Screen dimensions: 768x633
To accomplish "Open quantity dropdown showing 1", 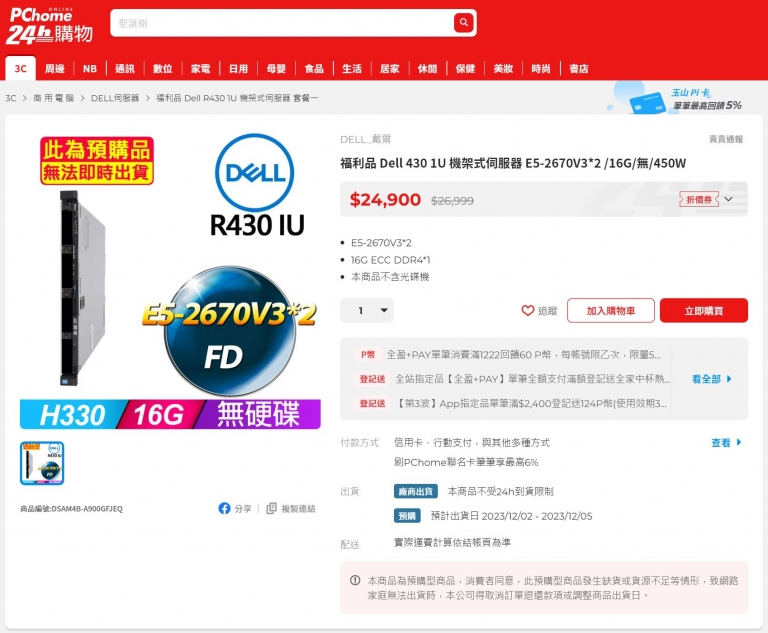I will (367, 311).
